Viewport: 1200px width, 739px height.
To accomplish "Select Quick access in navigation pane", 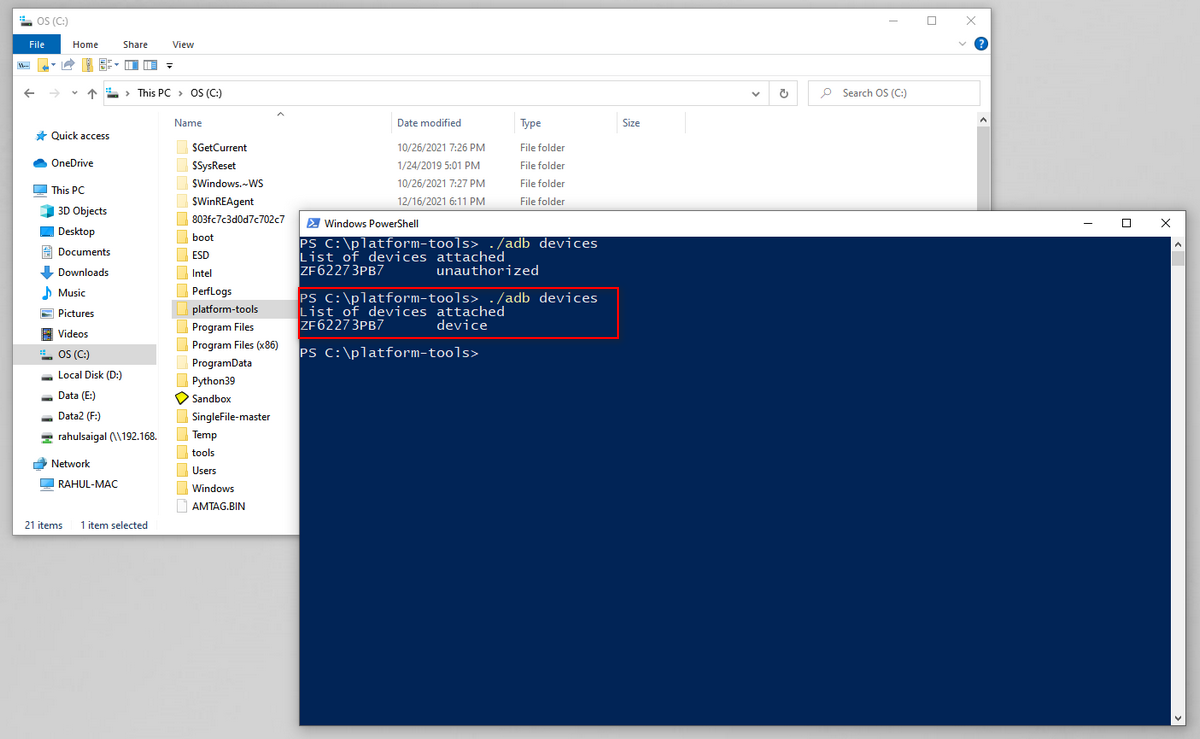I will (x=80, y=136).
